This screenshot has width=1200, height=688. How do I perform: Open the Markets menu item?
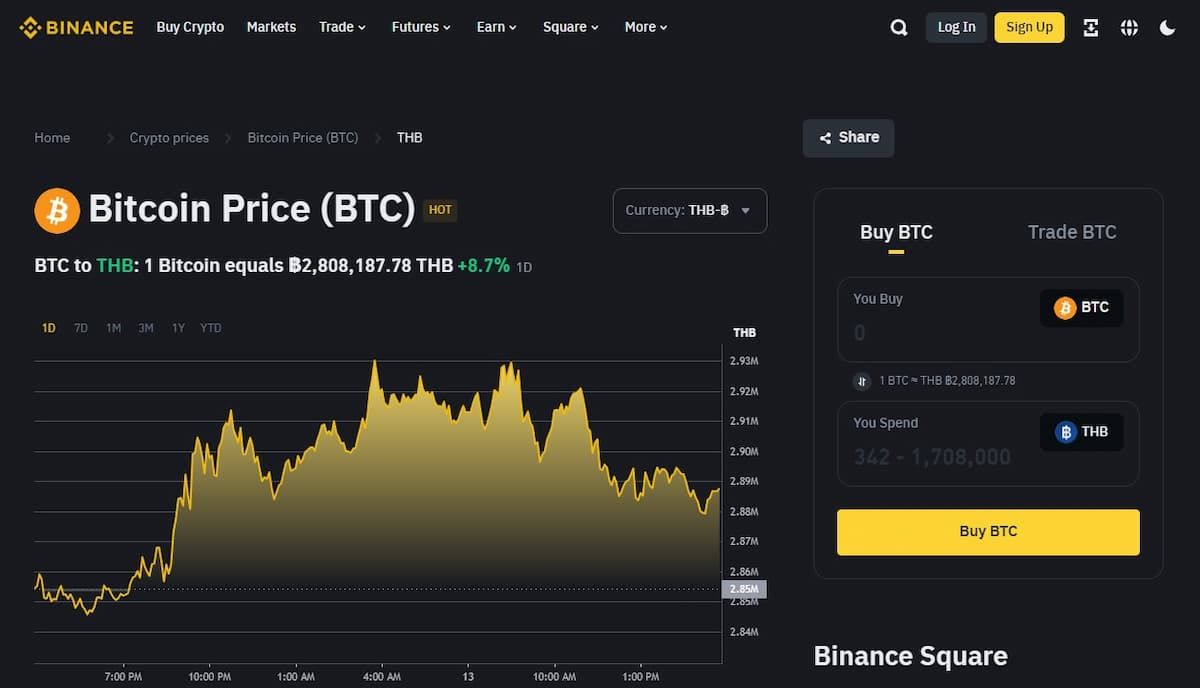(271, 27)
